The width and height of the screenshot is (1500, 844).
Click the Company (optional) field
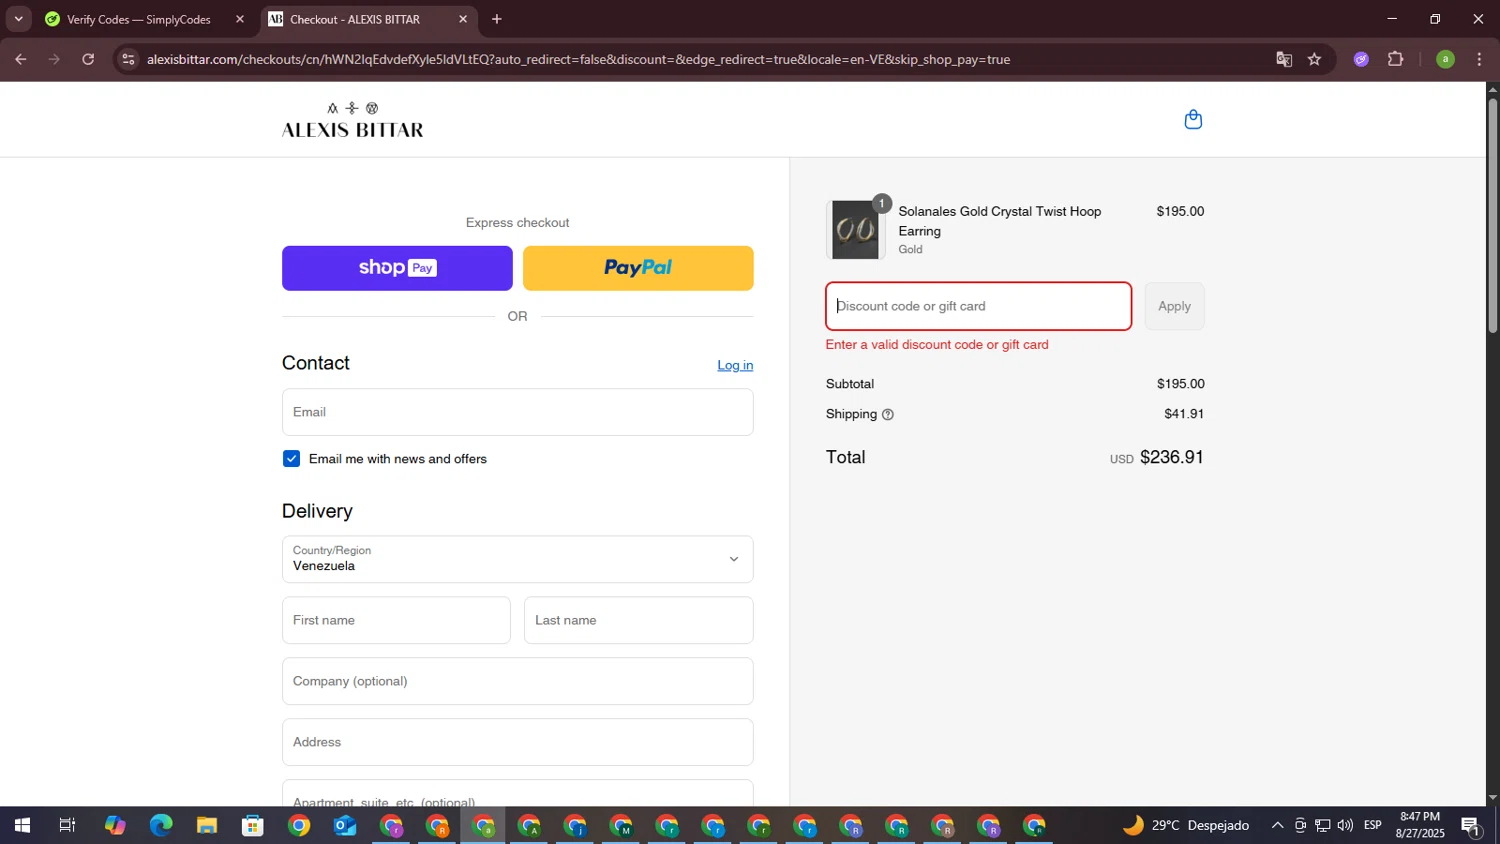click(x=517, y=681)
